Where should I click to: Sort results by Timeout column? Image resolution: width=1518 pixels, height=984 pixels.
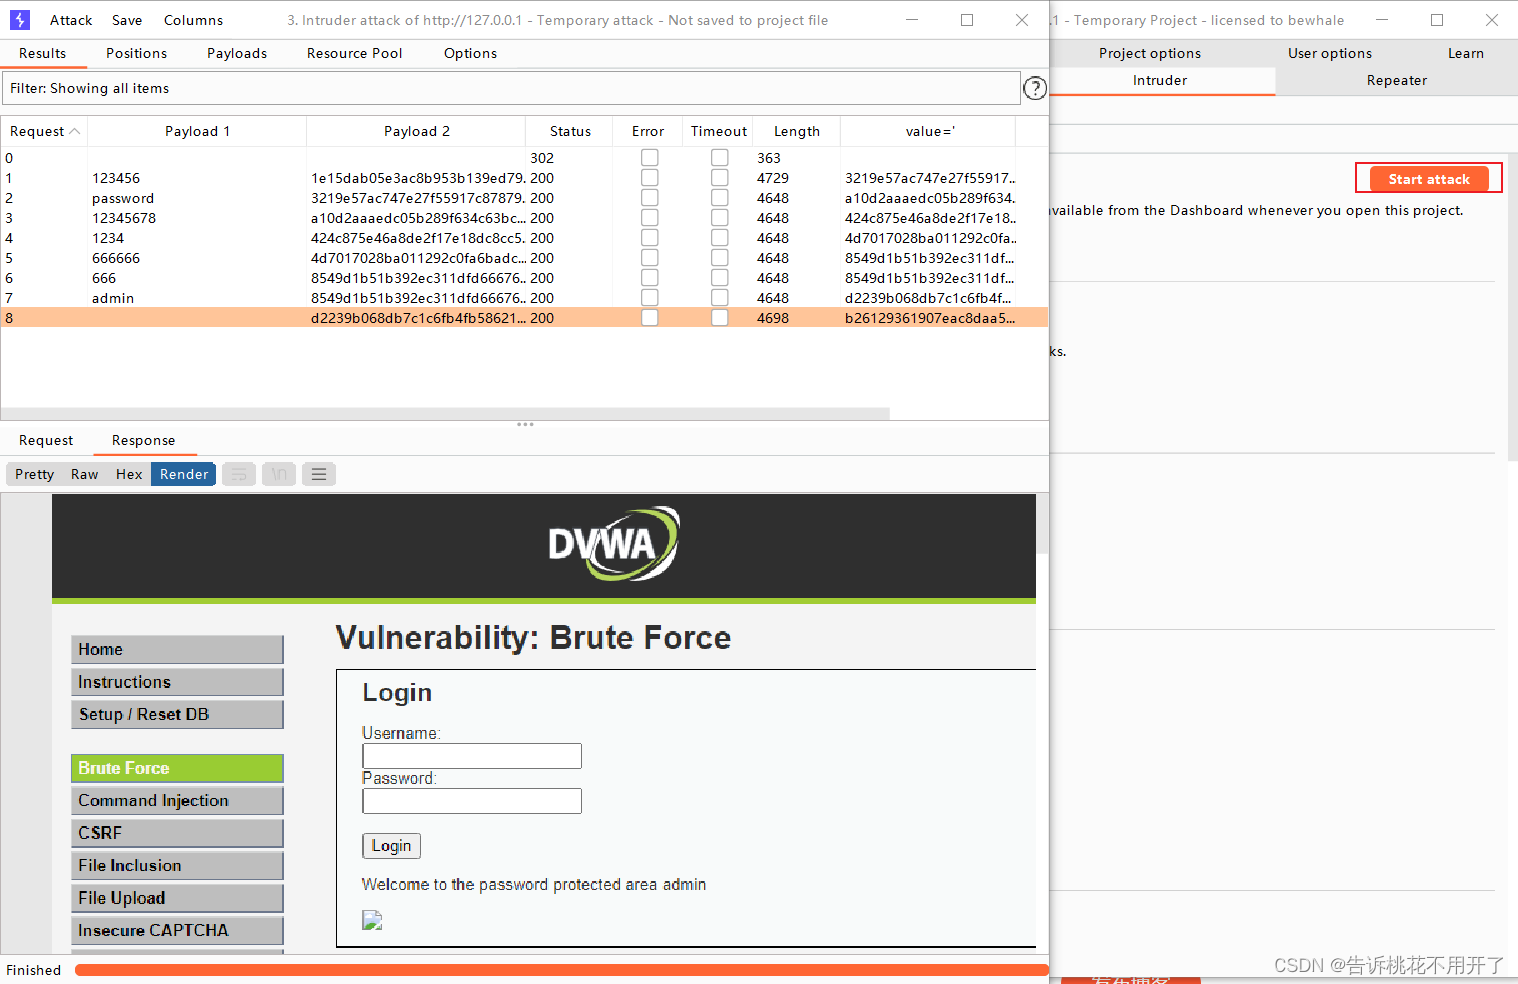point(718,131)
